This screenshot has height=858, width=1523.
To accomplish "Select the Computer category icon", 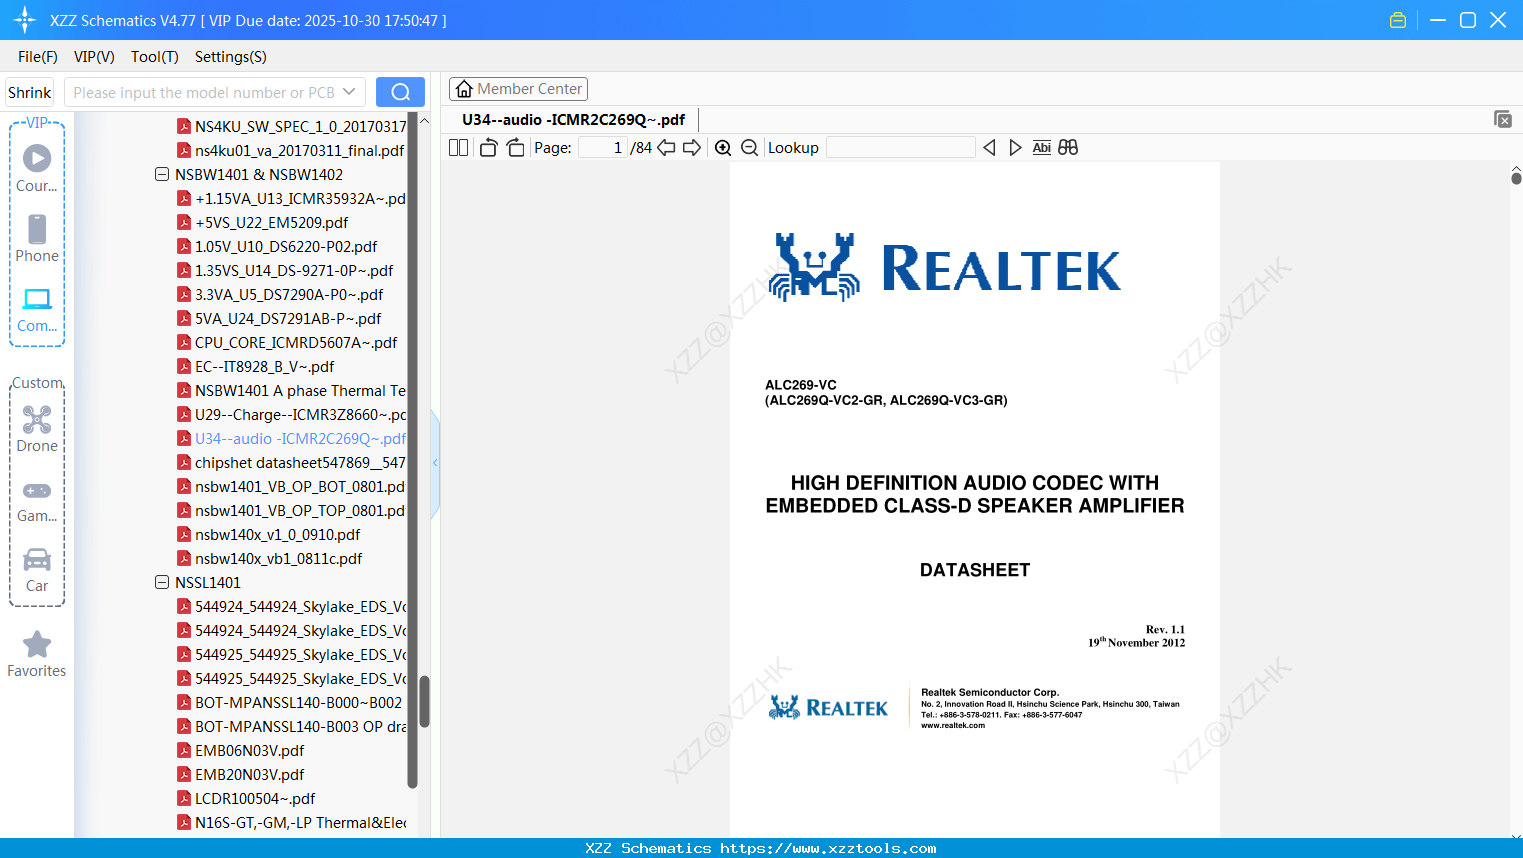I will [x=37, y=309].
